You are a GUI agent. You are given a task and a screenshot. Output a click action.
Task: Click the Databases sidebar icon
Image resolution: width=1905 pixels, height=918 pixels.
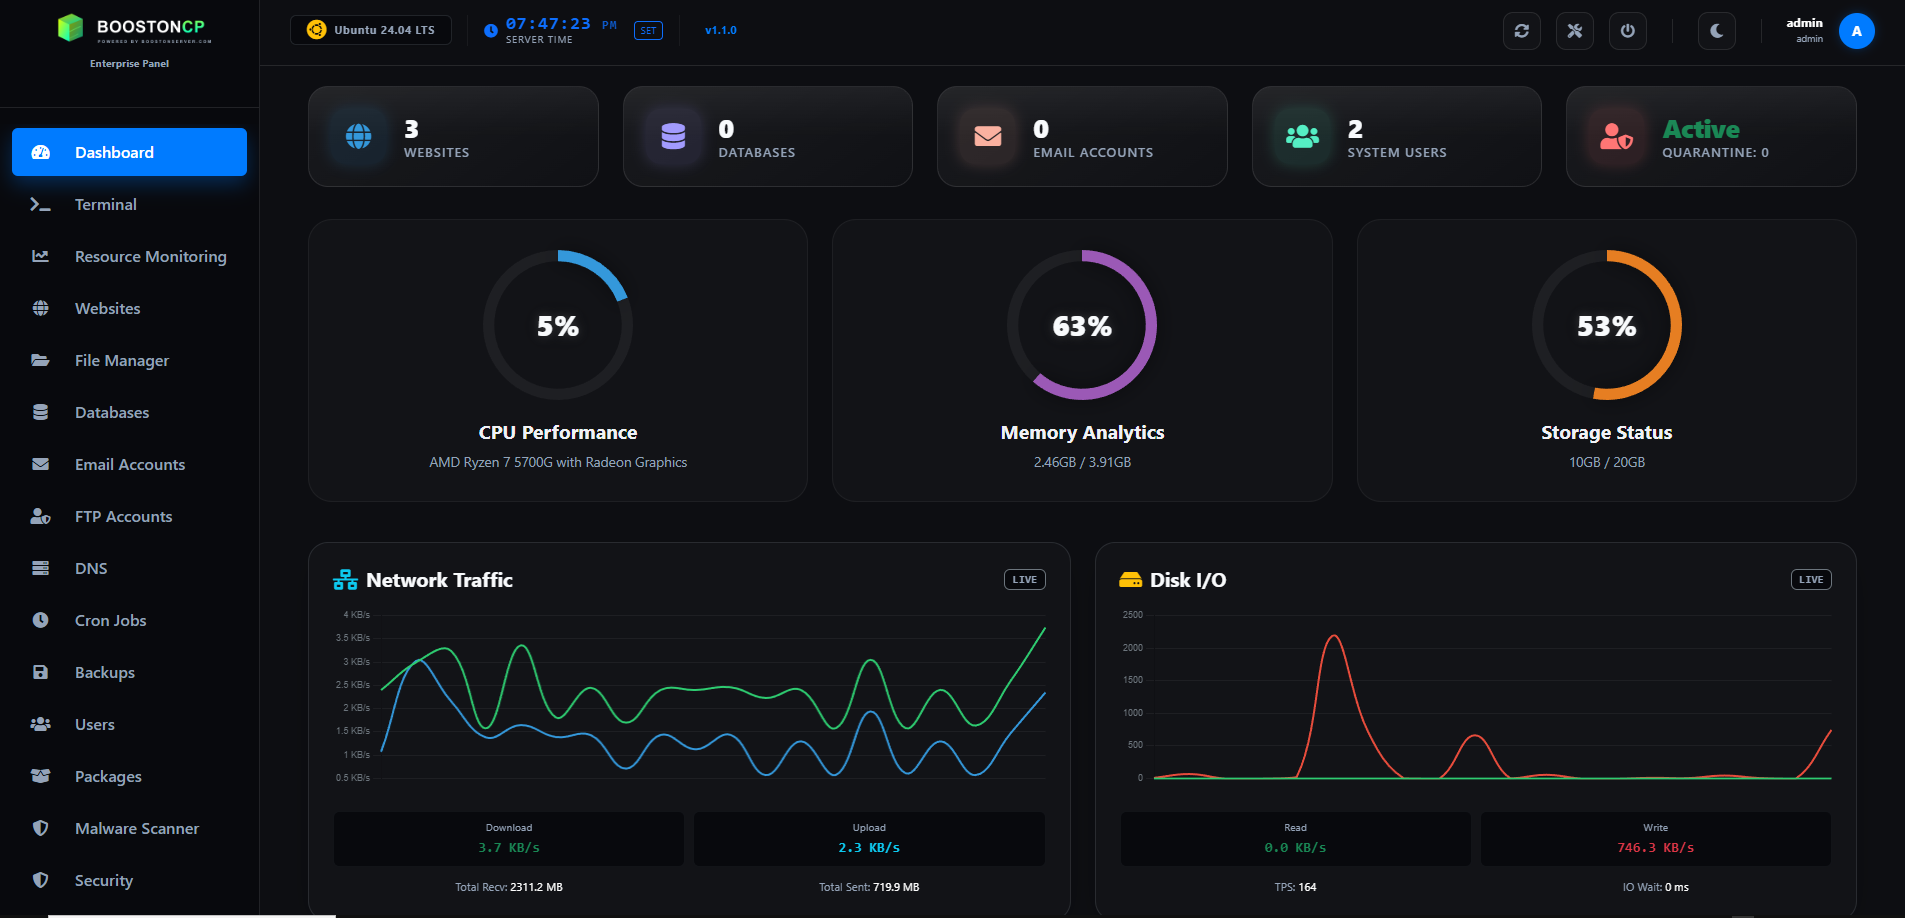40,412
